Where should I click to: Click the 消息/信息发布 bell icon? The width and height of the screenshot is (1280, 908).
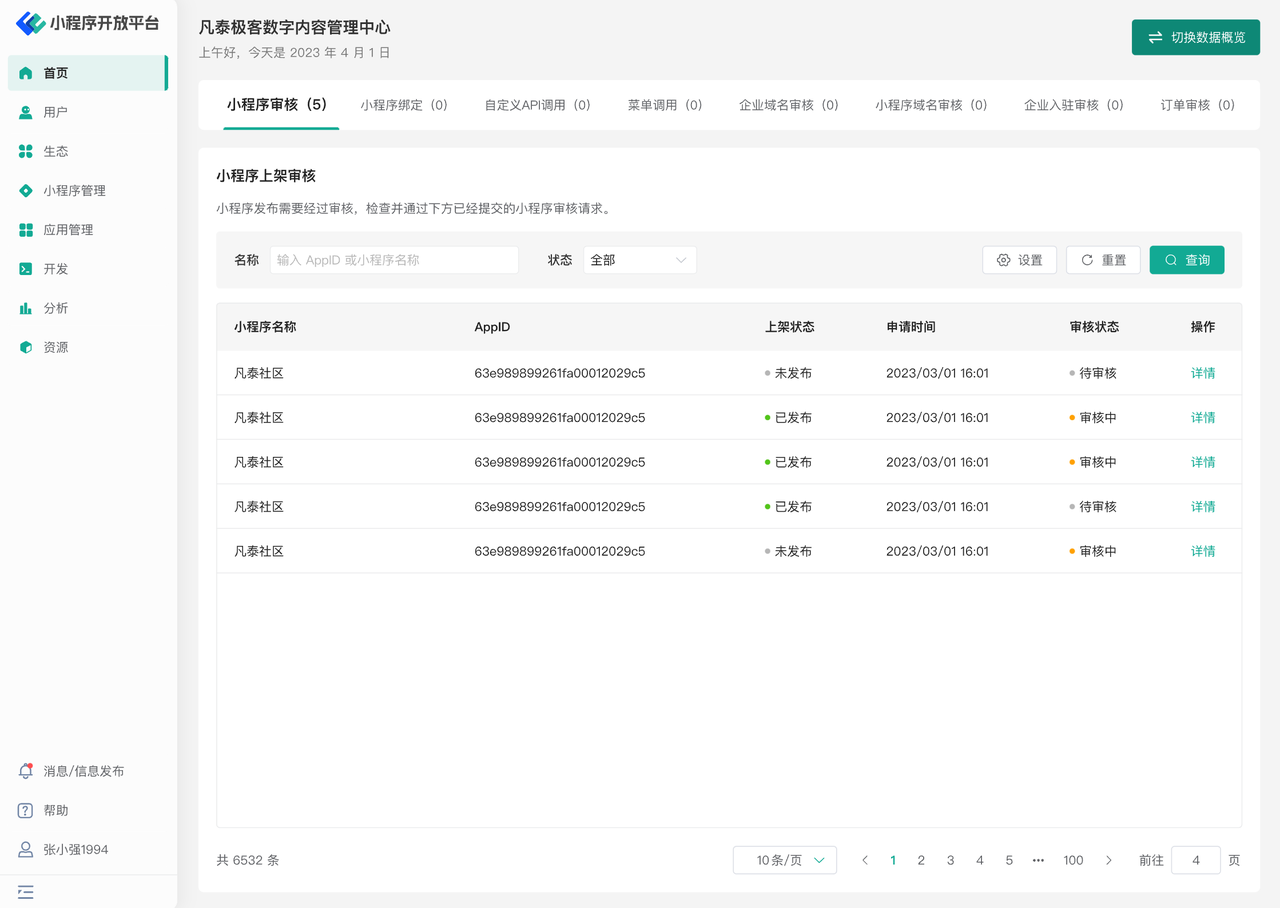coord(26,771)
